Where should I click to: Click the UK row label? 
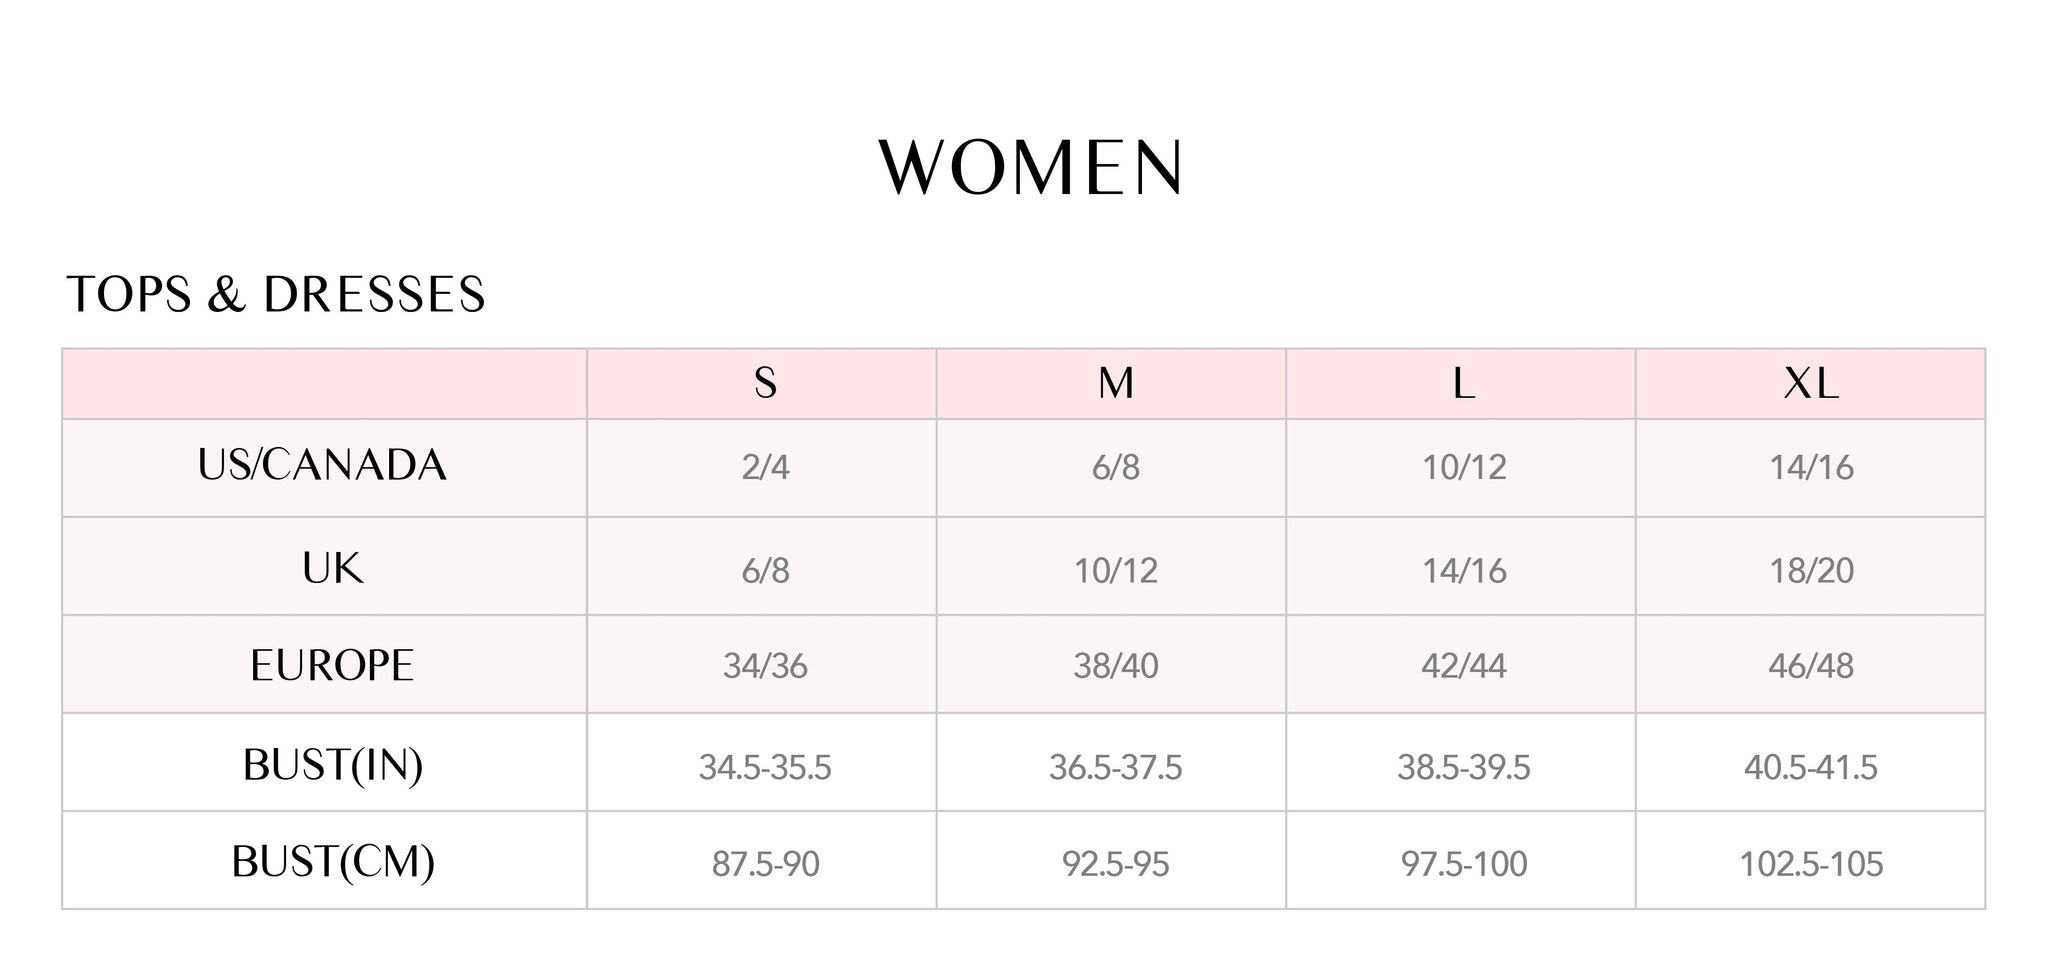click(x=332, y=569)
